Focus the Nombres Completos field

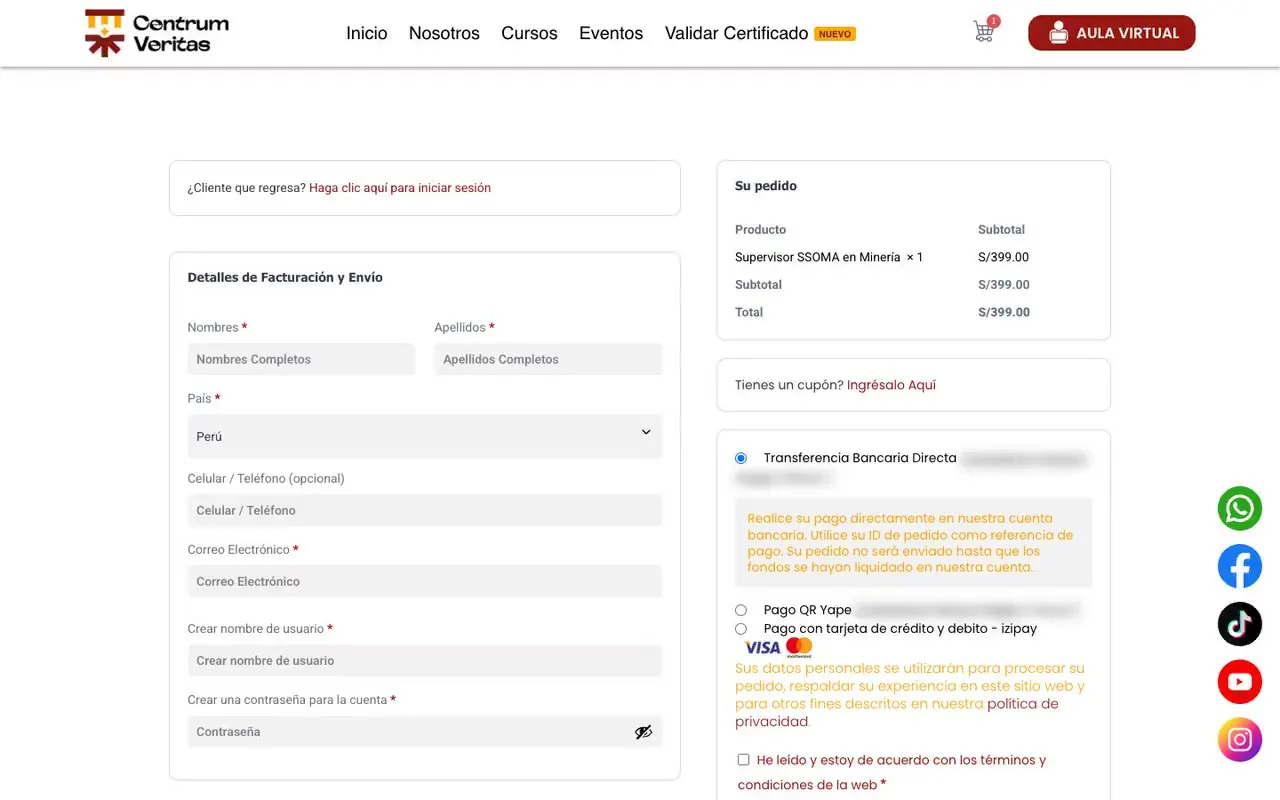[301, 359]
